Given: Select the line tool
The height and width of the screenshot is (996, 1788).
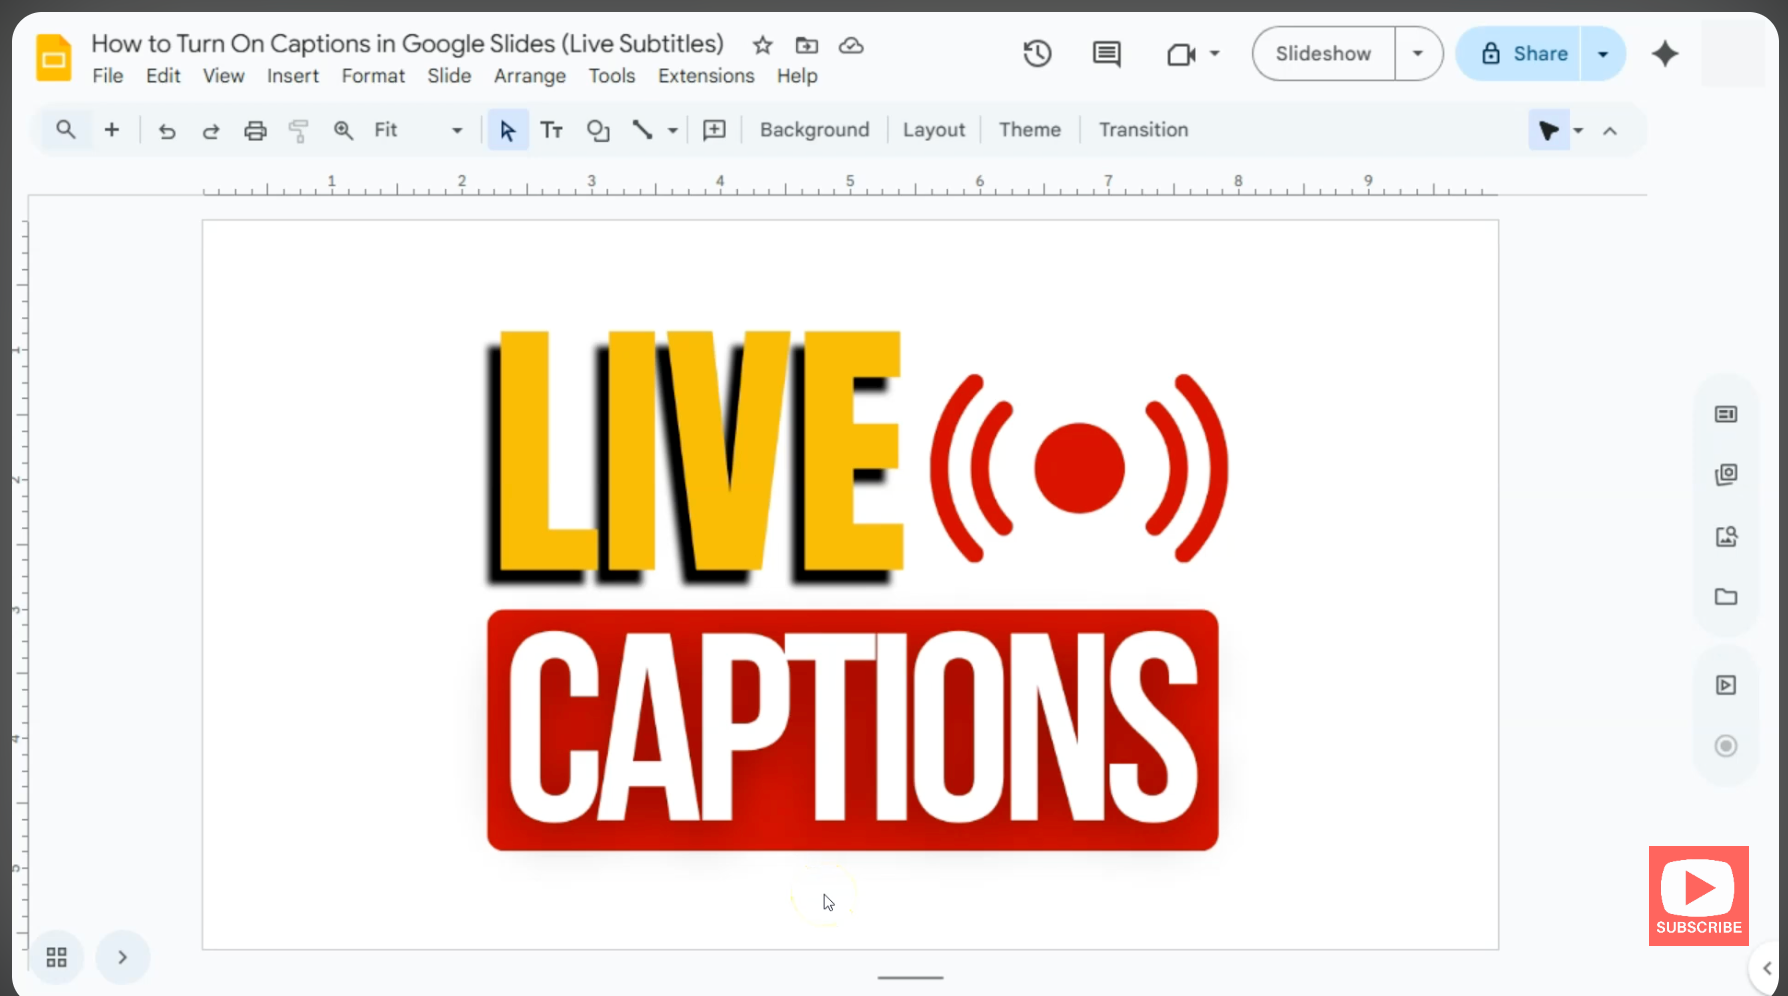Looking at the screenshot, I should (x=642, y=130).
